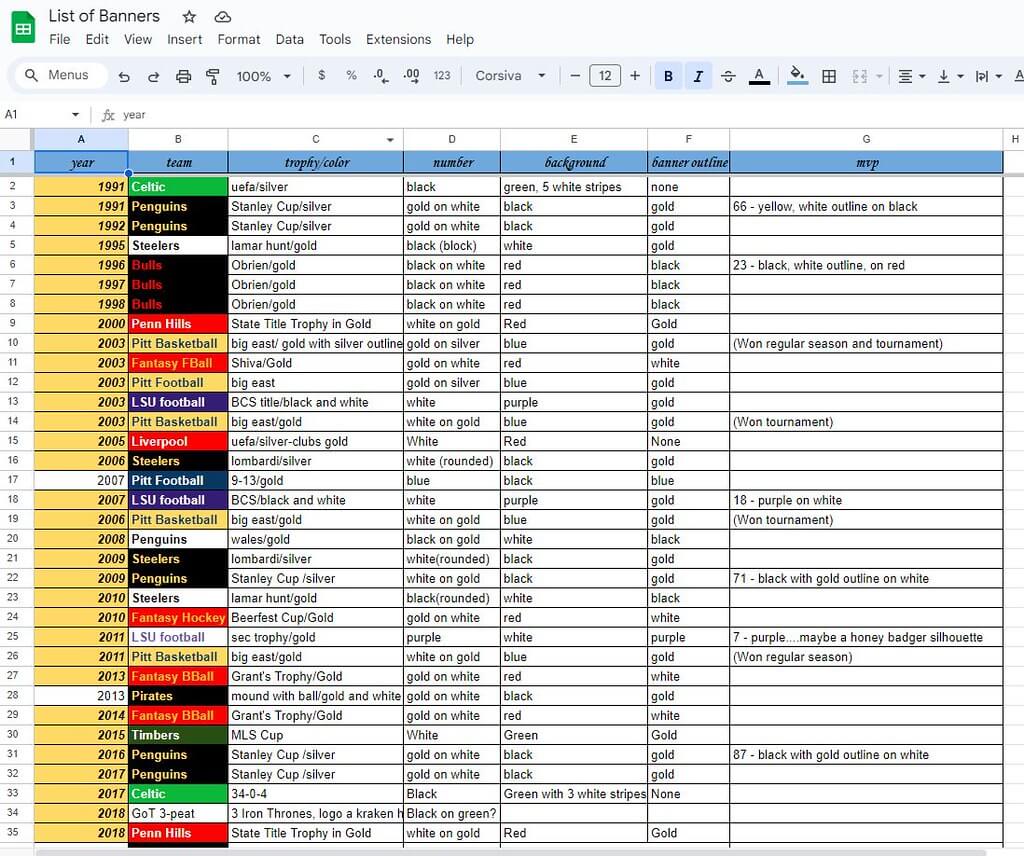Open the View menu

[x=138, y=39]
